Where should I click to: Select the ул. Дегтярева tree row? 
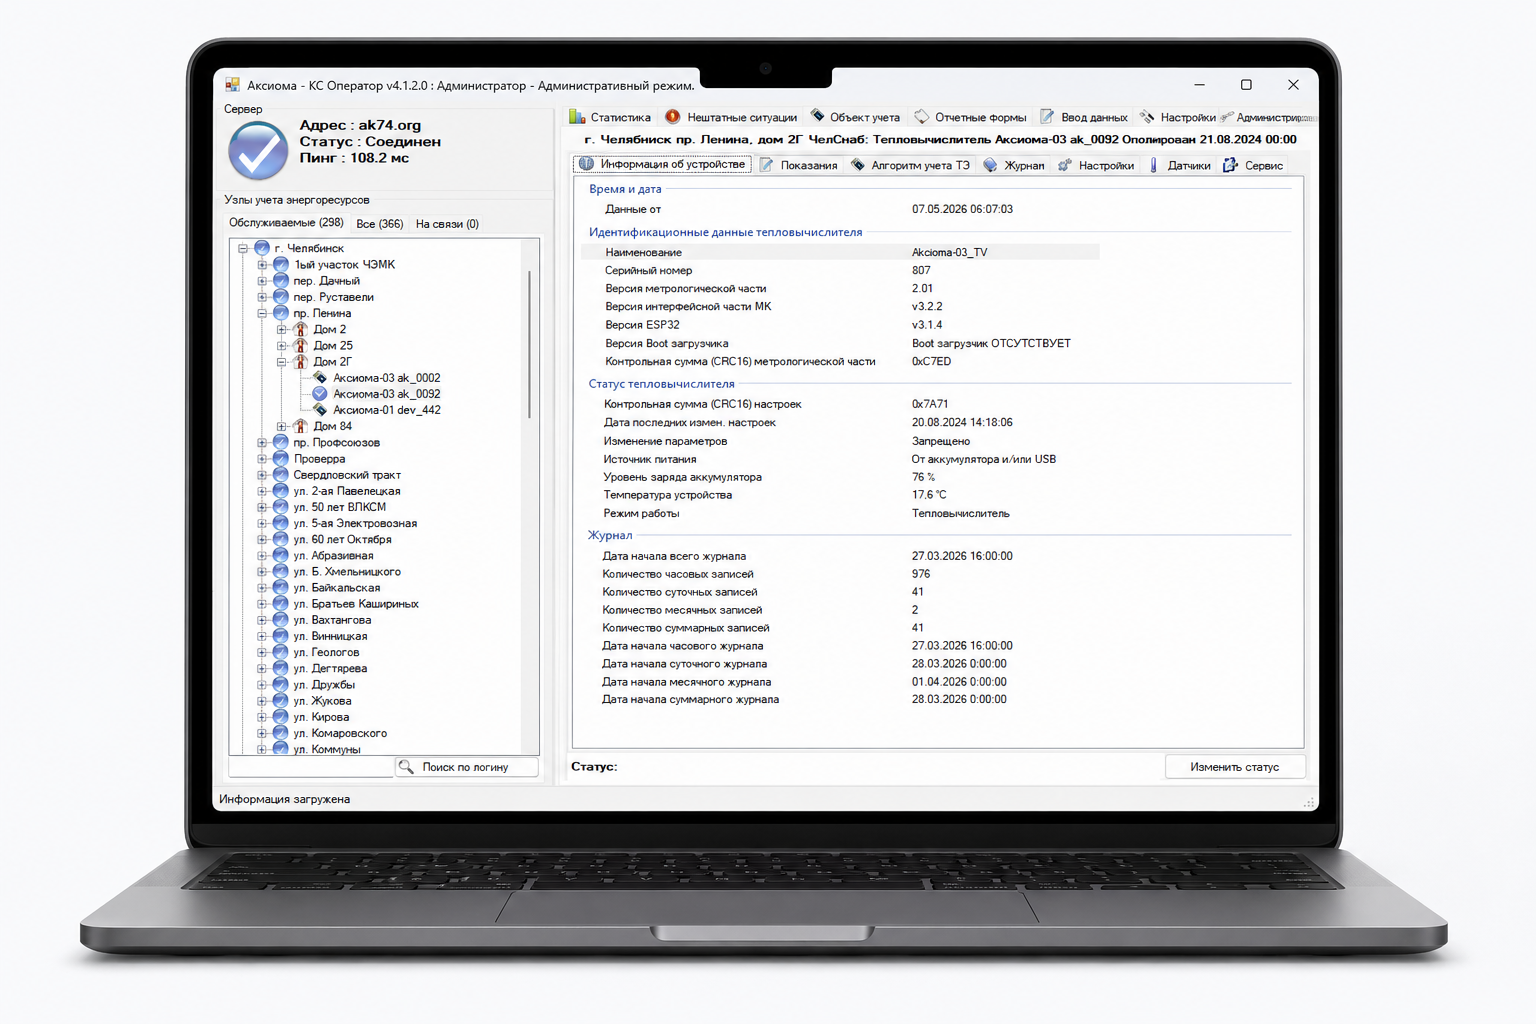[330, 668]
